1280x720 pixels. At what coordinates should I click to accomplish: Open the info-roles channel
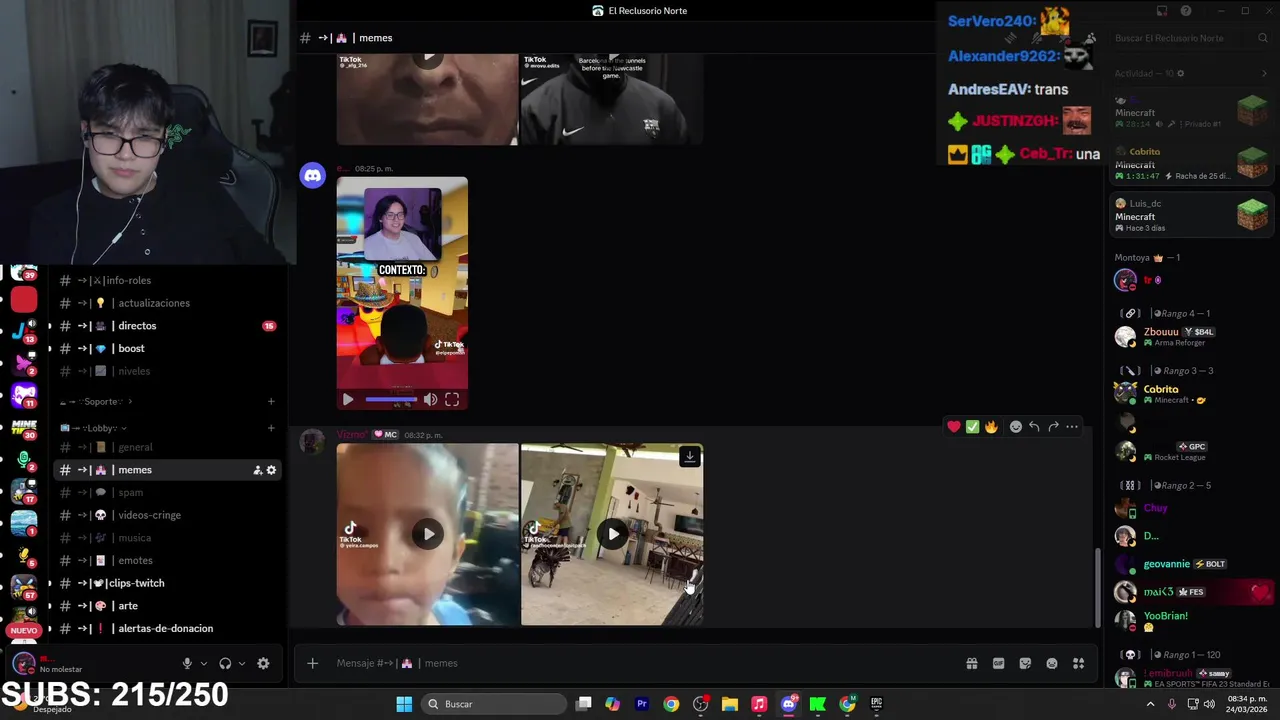[x=167, y=281]
